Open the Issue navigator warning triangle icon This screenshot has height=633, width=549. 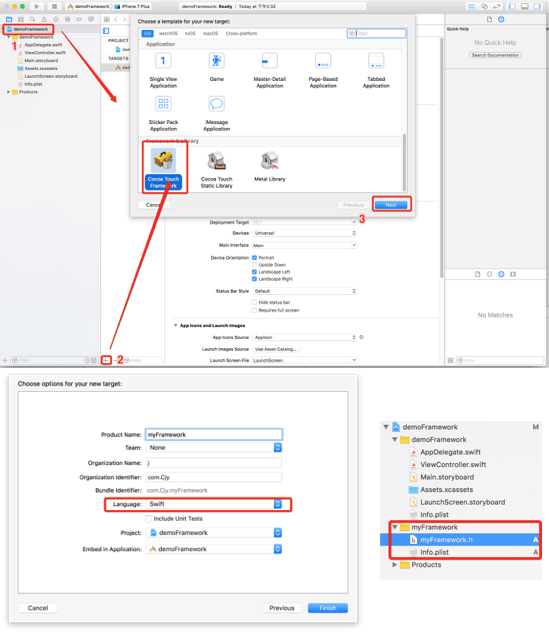coord(44,19)
